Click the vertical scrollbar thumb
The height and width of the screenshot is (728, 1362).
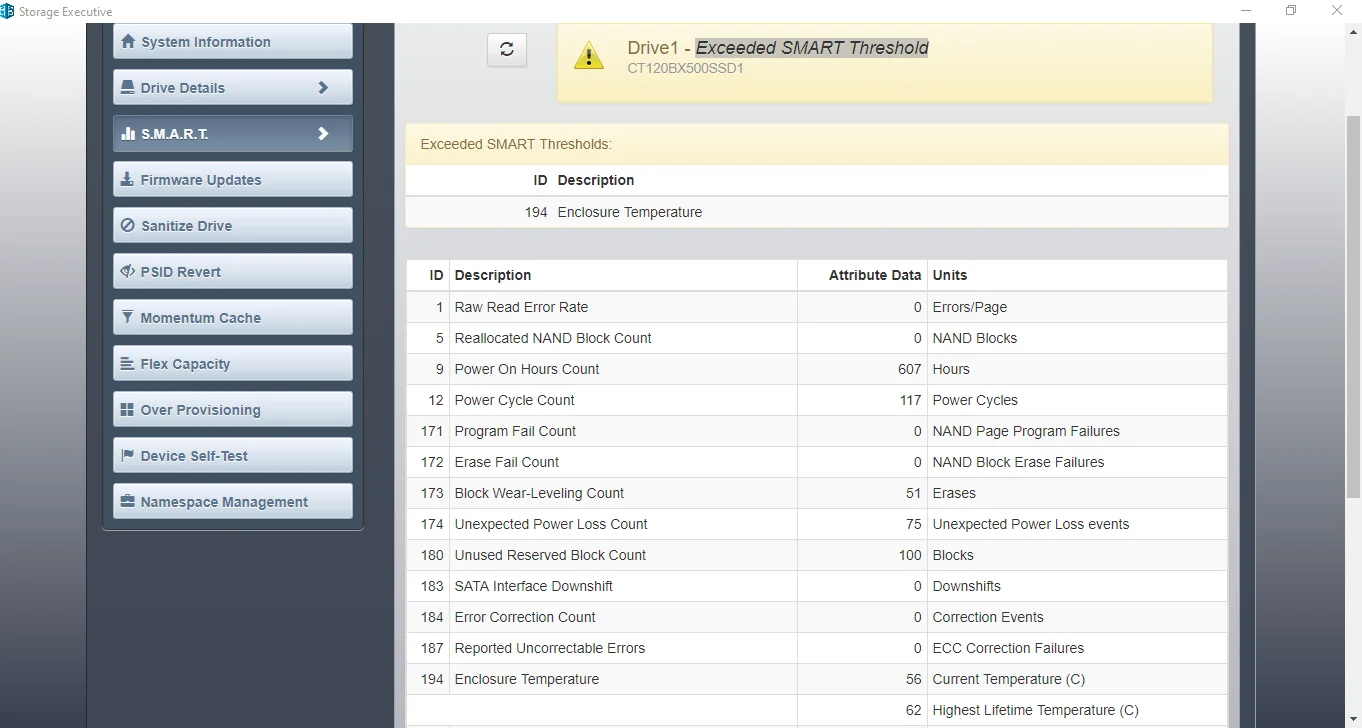click(x=1353, y=306)
